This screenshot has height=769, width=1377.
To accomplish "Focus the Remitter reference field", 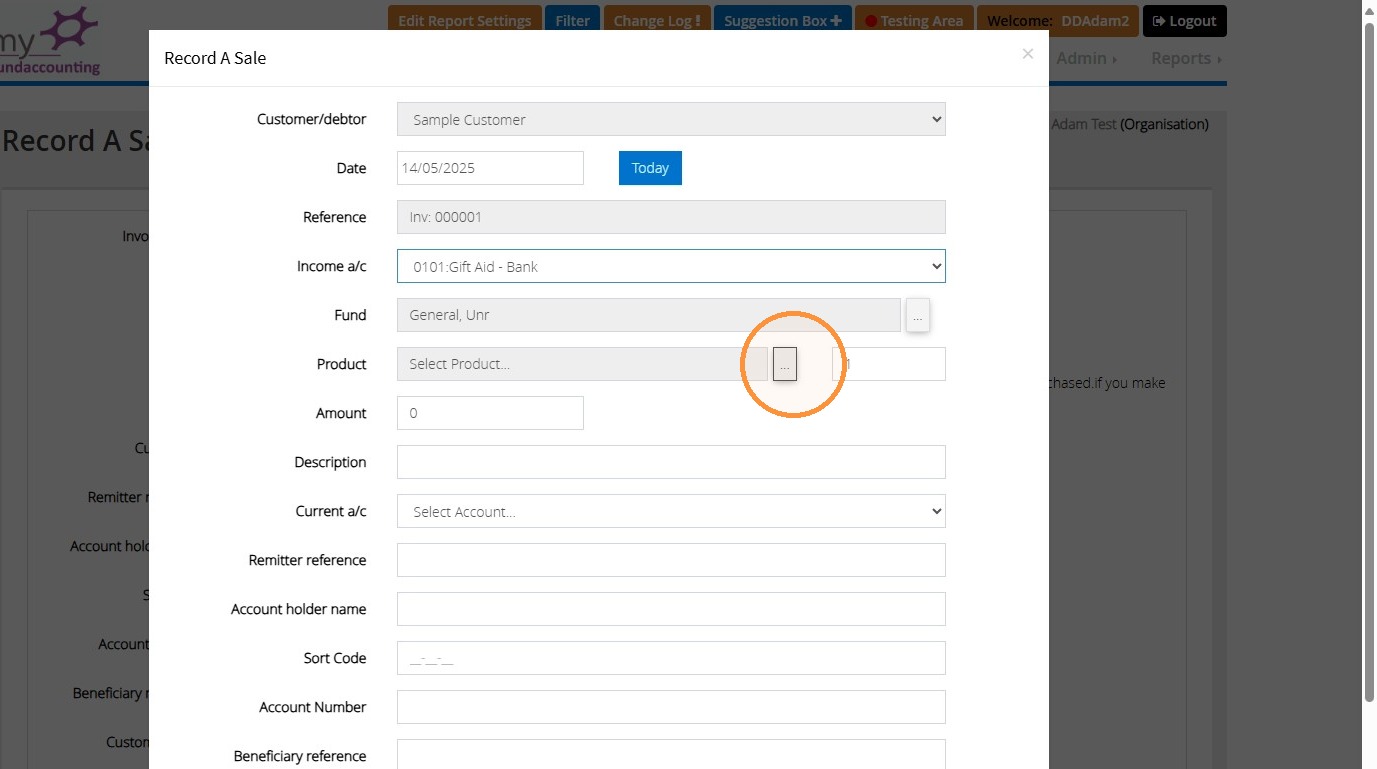I will [x=671, y=560].
